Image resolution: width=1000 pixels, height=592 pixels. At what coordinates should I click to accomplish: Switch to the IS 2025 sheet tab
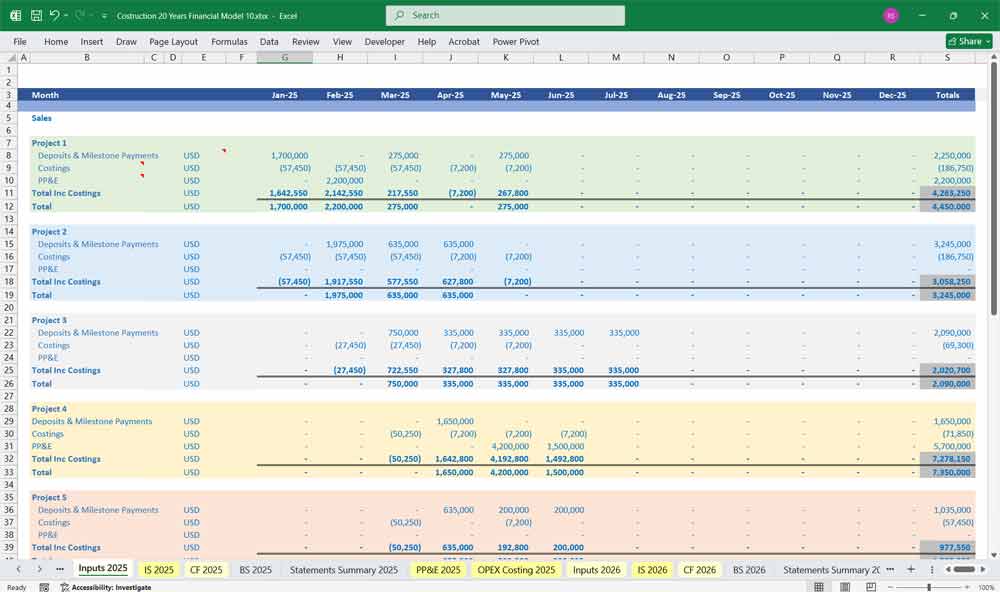pyautogui.click(x=158, y=569)
